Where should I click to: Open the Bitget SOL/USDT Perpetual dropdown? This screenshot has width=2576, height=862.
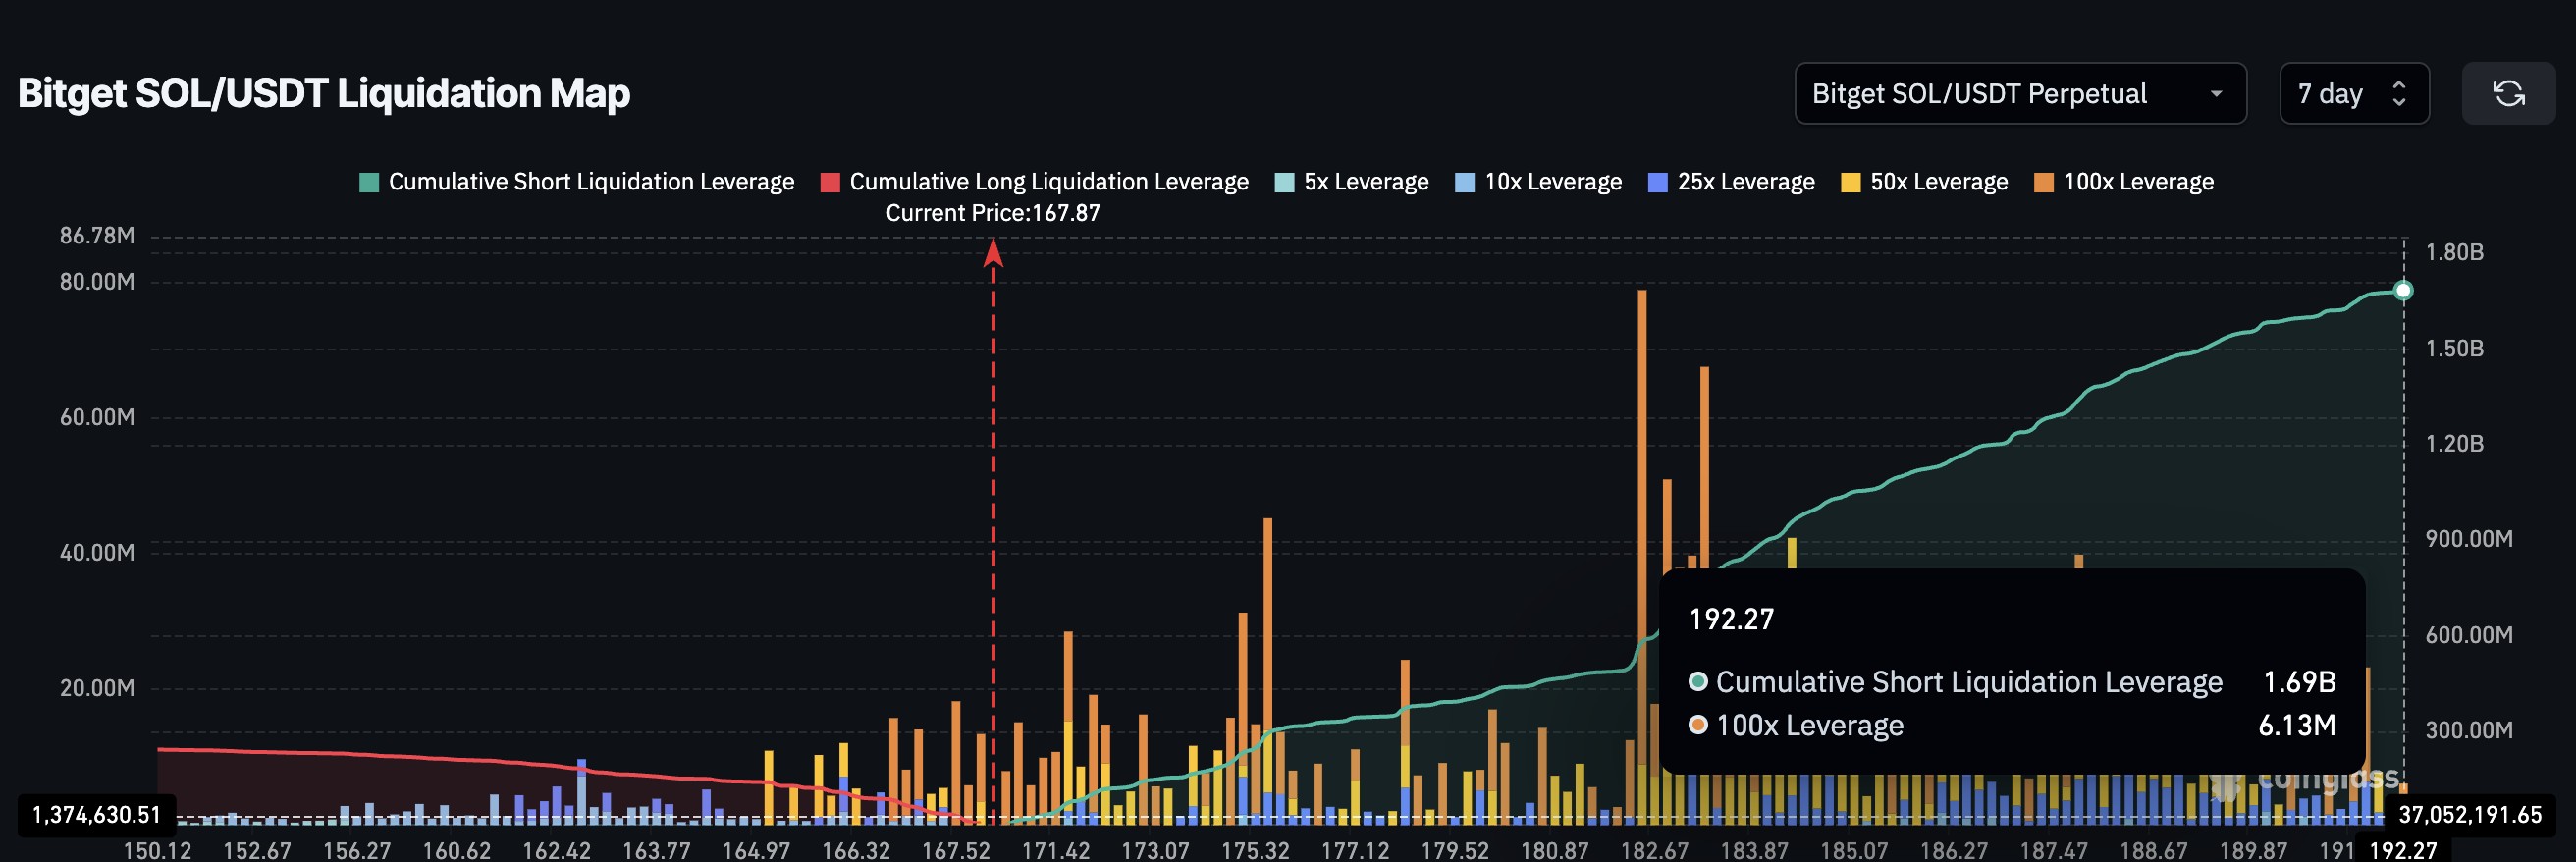point(2020,93)
